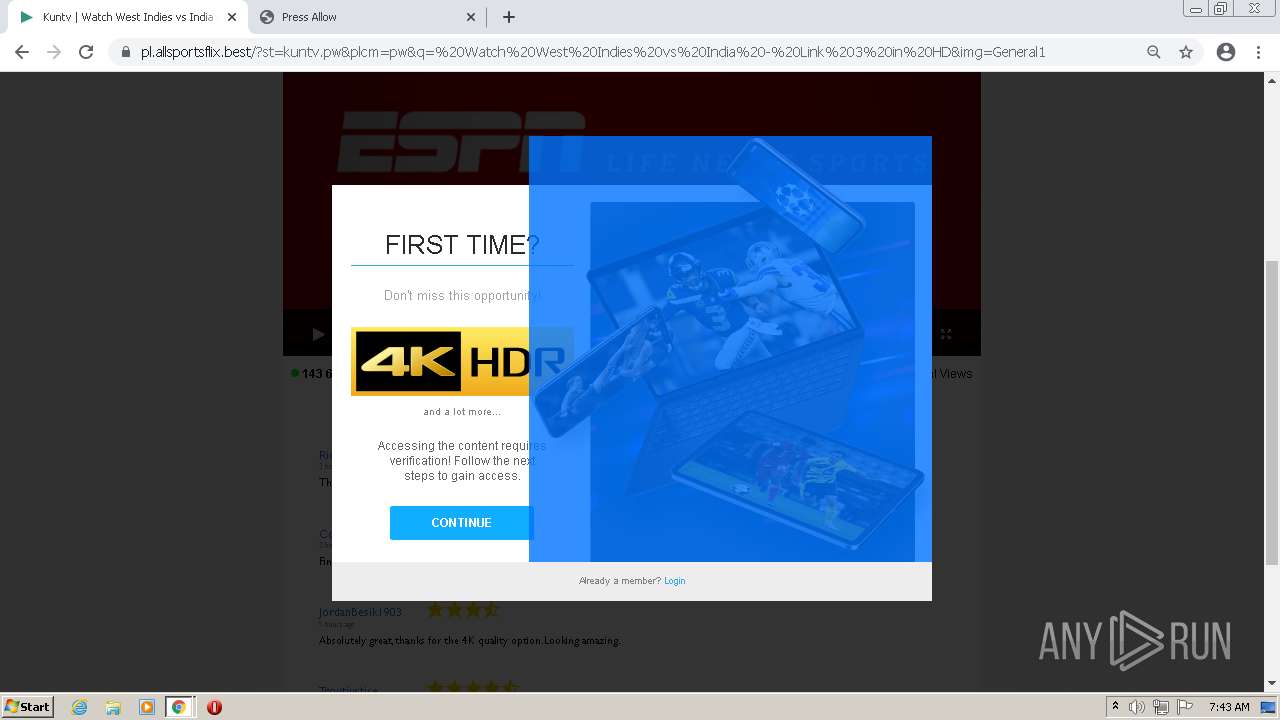The width and height of the screenshot is (1280, 720).
Task: Open the Chrome profile avatar
Action: coord(1226,52)
